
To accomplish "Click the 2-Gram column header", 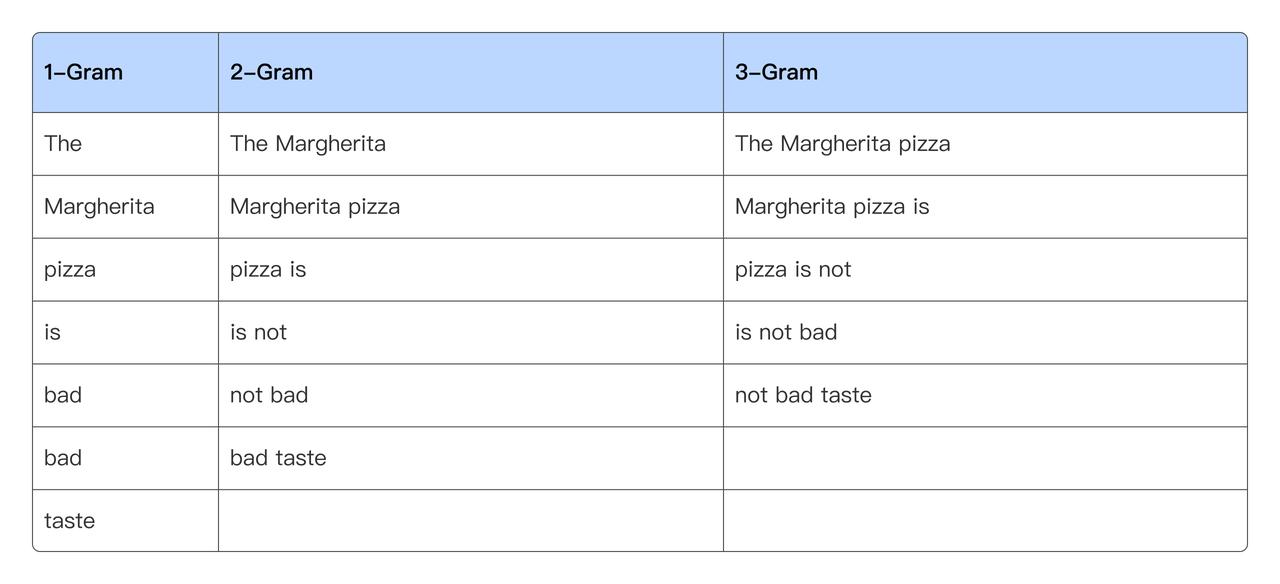I will point(271,72).
